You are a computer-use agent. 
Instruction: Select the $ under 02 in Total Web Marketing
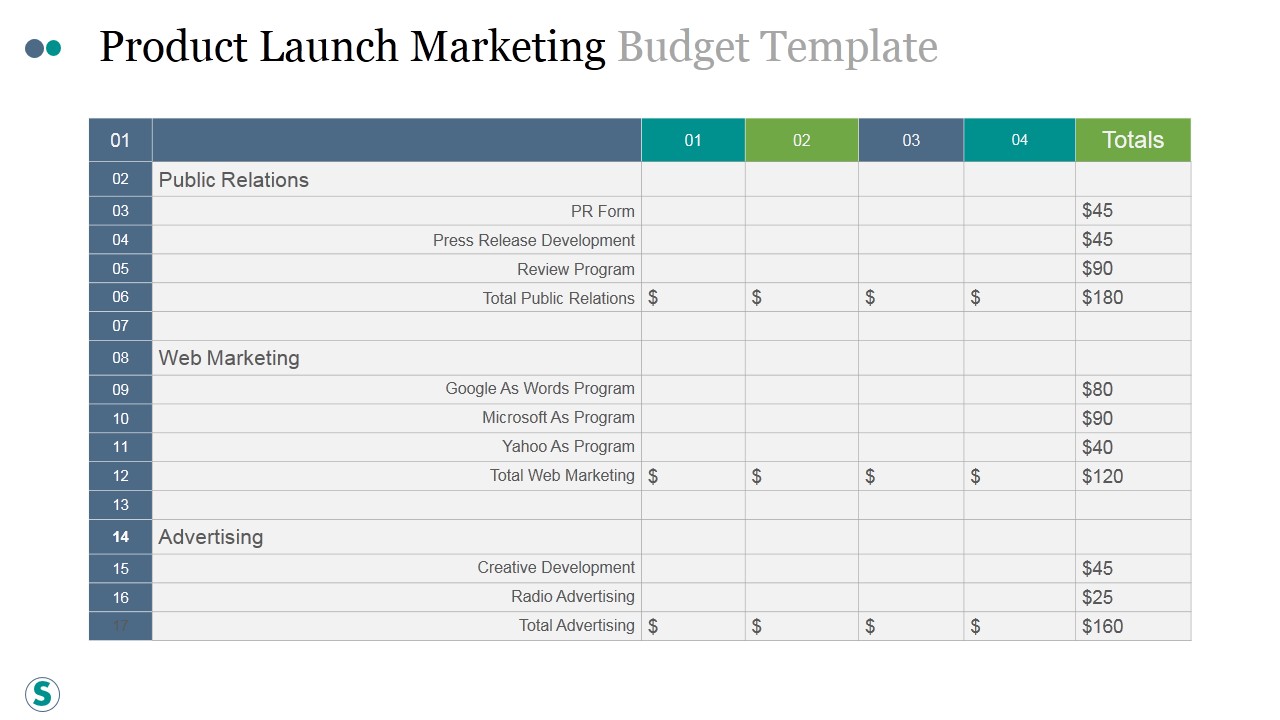(x=757, y=477)
